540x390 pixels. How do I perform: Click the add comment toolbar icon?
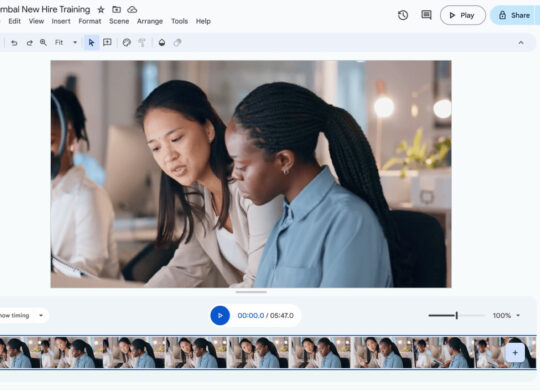(x=107, y=42)
